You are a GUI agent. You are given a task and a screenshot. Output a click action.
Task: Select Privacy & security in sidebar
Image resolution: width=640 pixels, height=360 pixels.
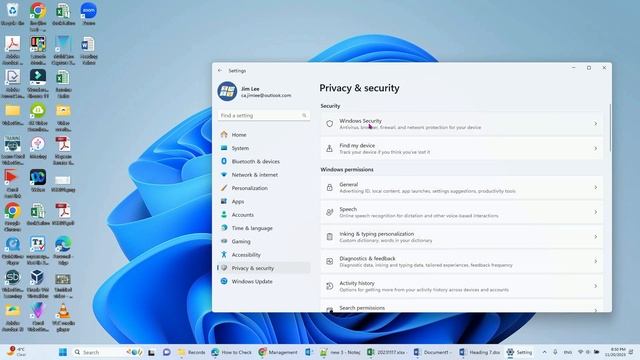[x=264, y=268]
